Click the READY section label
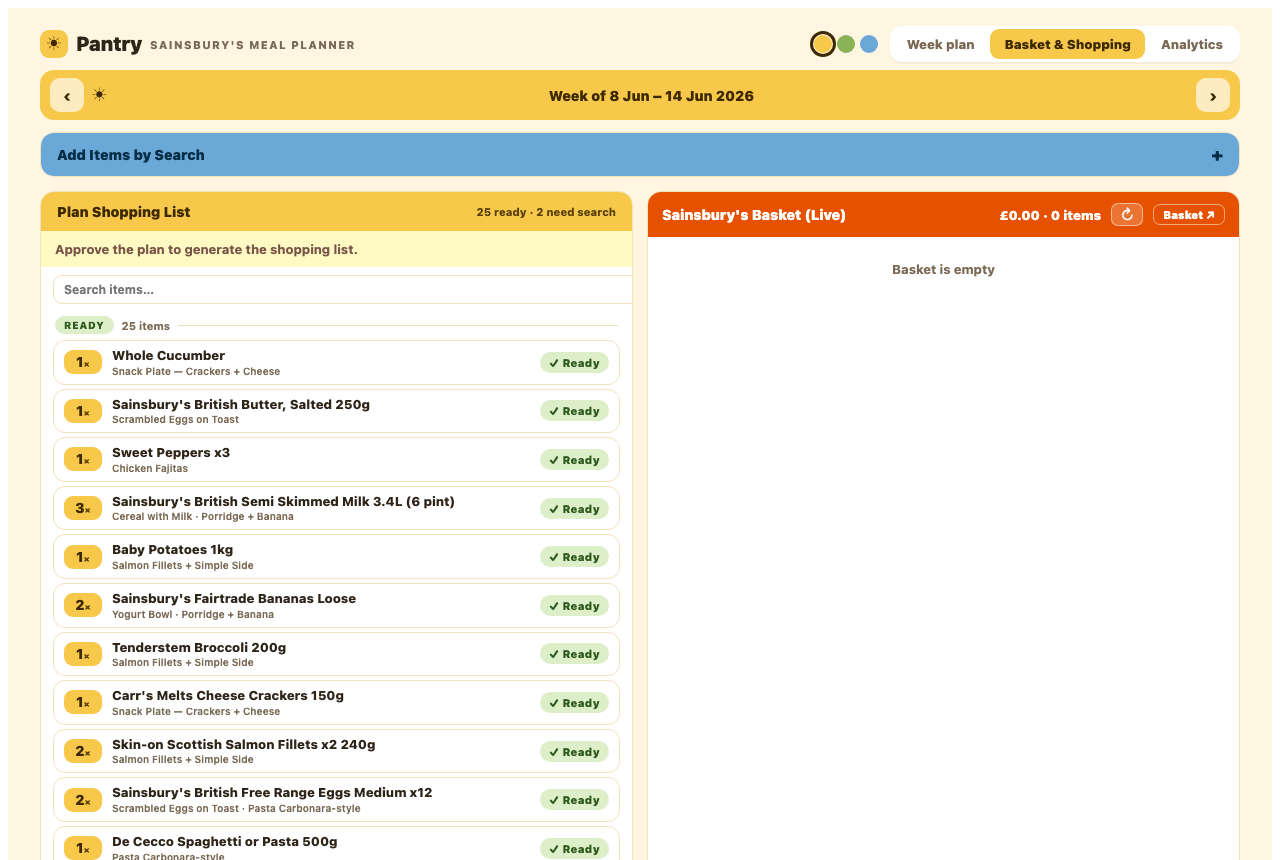Image resolution: width=1280 pixels, height=860 pixels. [x=84, y=325]
